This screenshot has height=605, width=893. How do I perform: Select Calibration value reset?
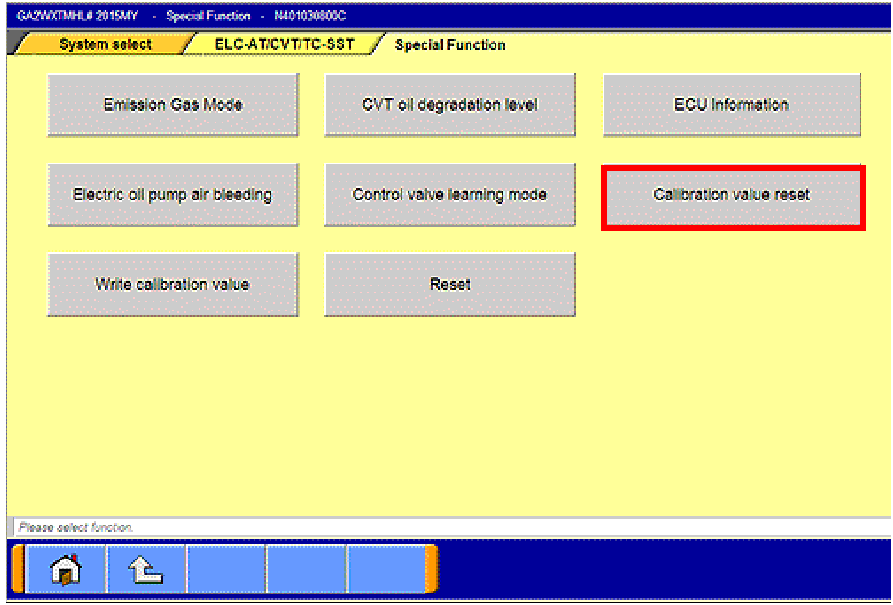pos(732,195)
